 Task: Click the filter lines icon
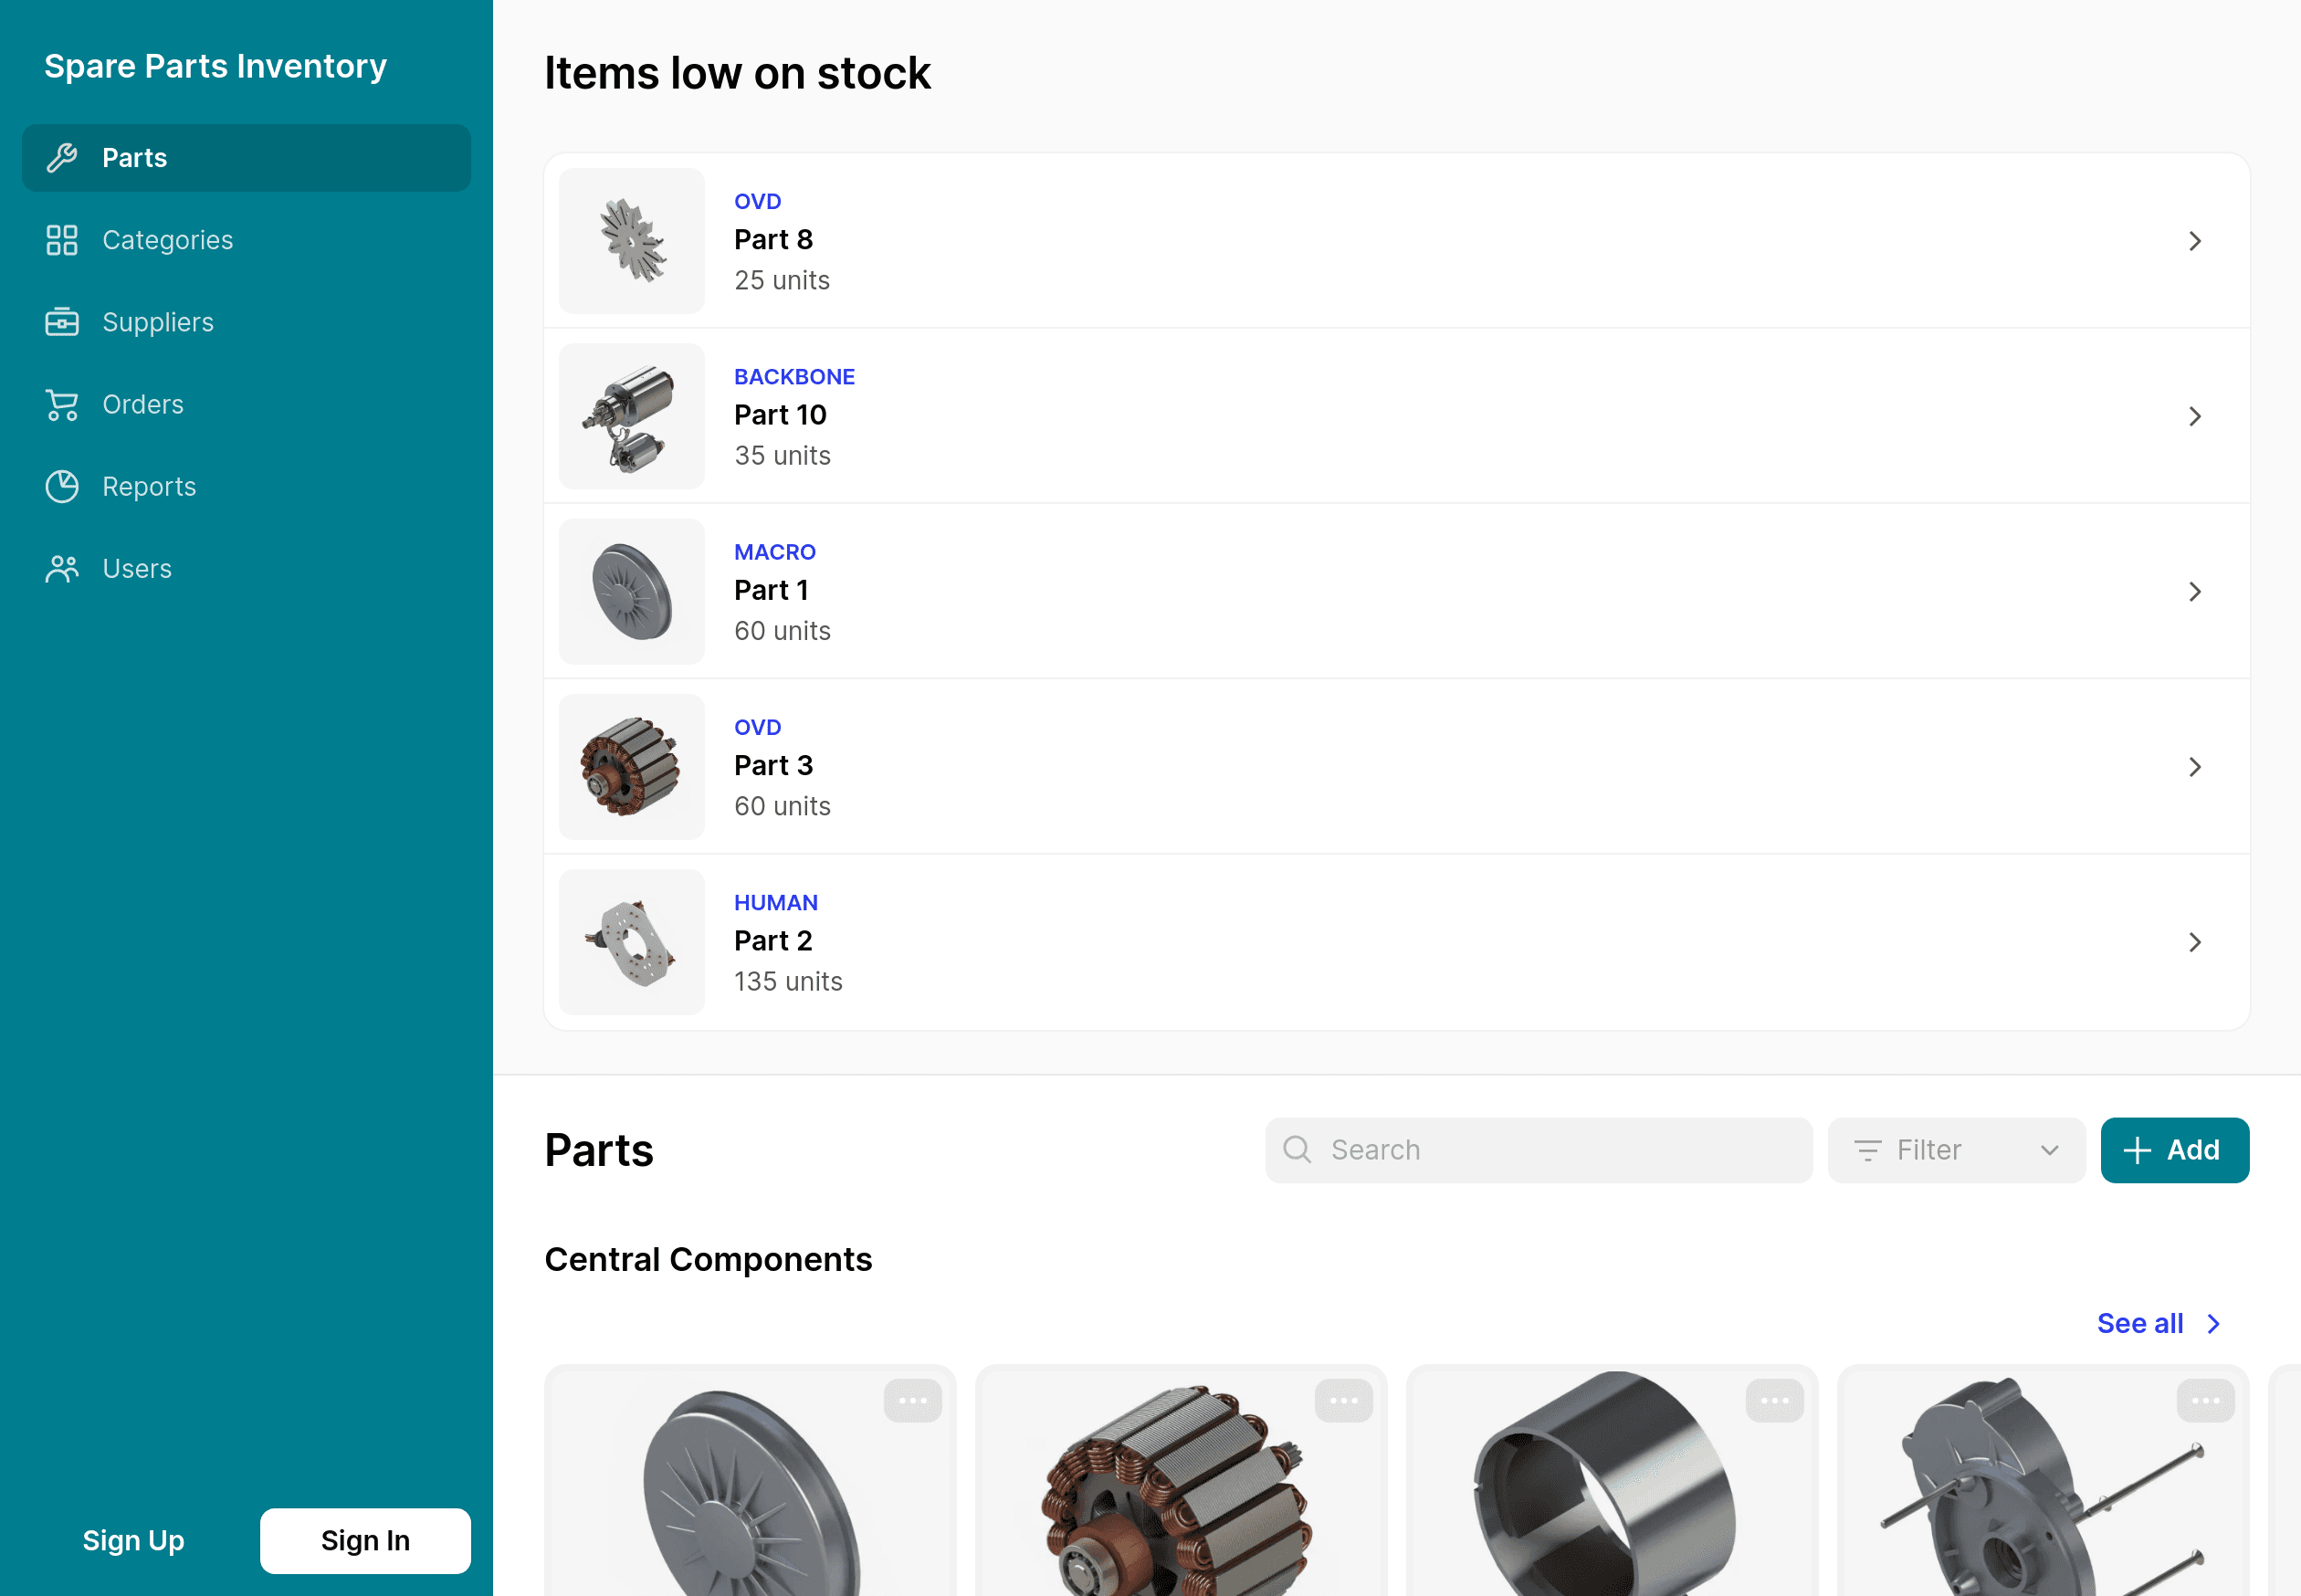pos(1867,1150)
